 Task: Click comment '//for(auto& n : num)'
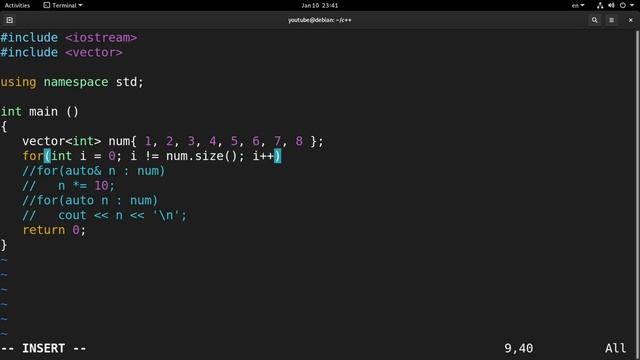coord(93,171)
